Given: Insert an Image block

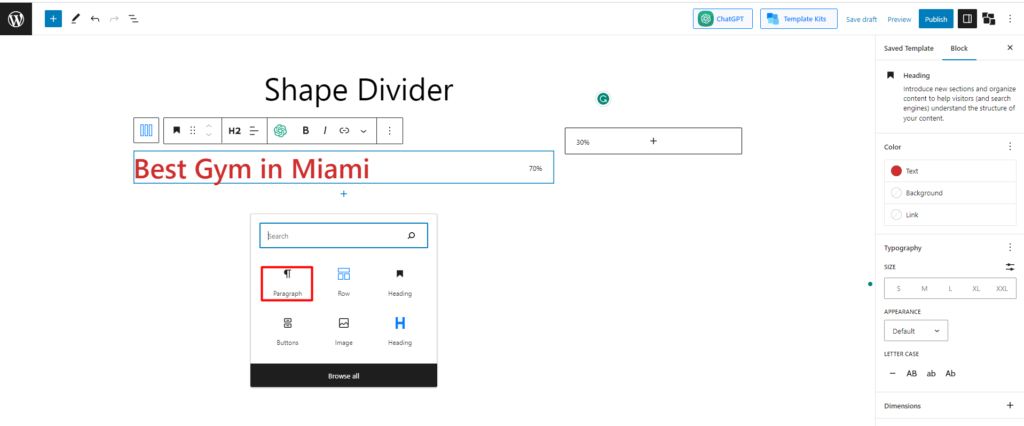Looking at the screenshot, I should pos(344,331).
